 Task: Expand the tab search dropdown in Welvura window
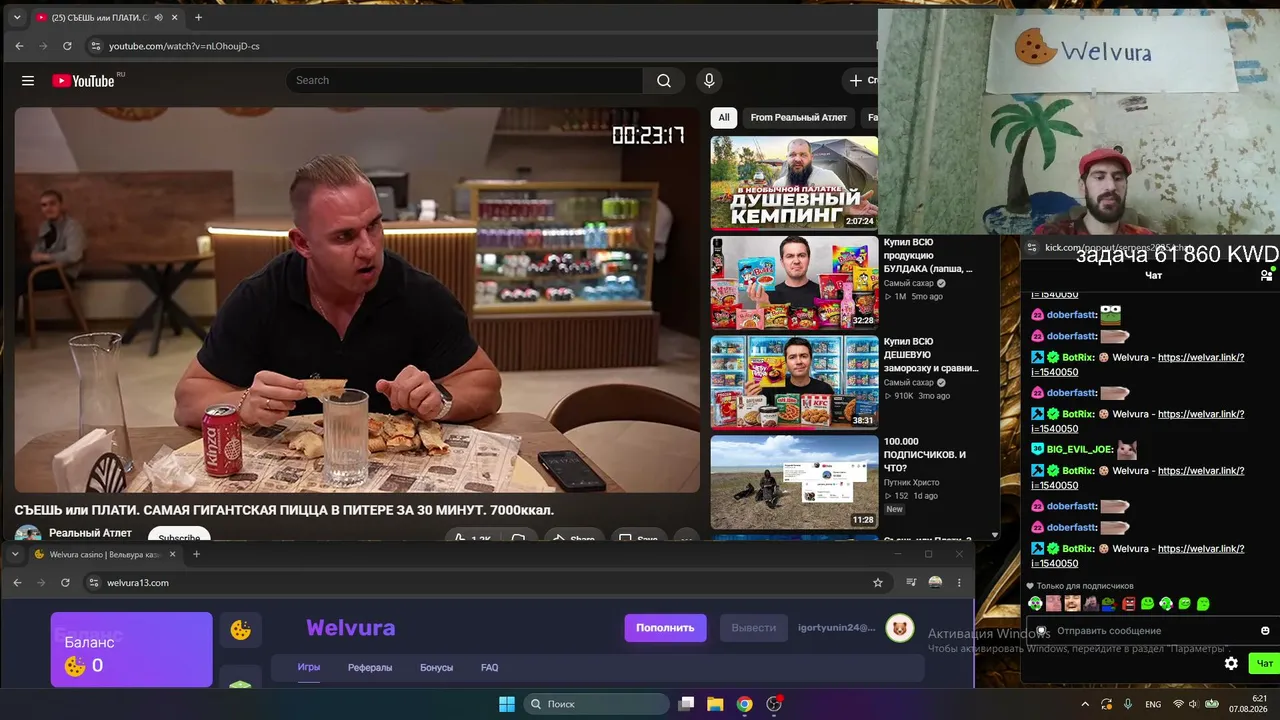[x=16, y=554]
